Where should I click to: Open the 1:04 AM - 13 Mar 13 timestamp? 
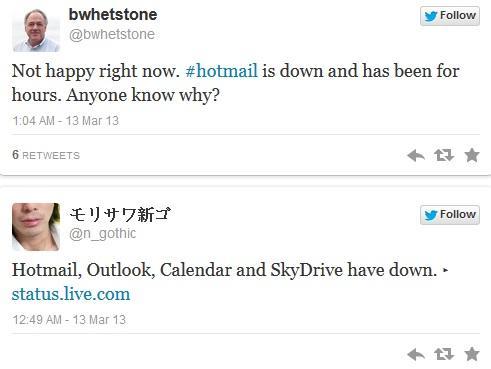65,121
